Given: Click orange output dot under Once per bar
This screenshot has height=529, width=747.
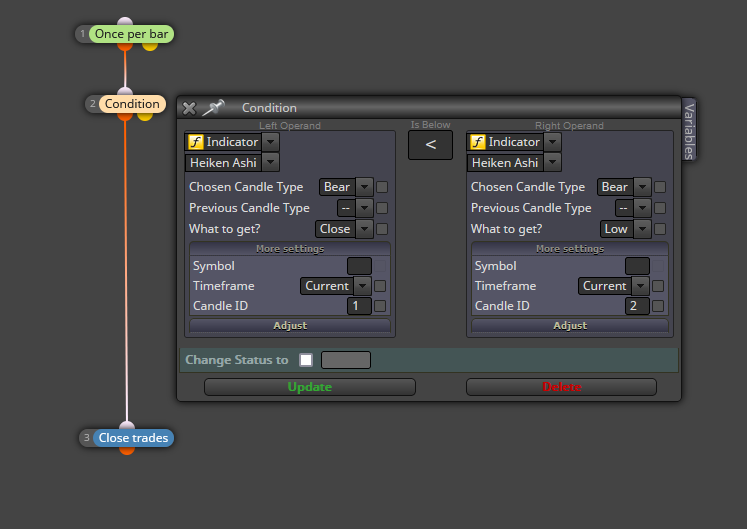Looking at the screenshot, I should pyautogui.click(x=125, y=46).
